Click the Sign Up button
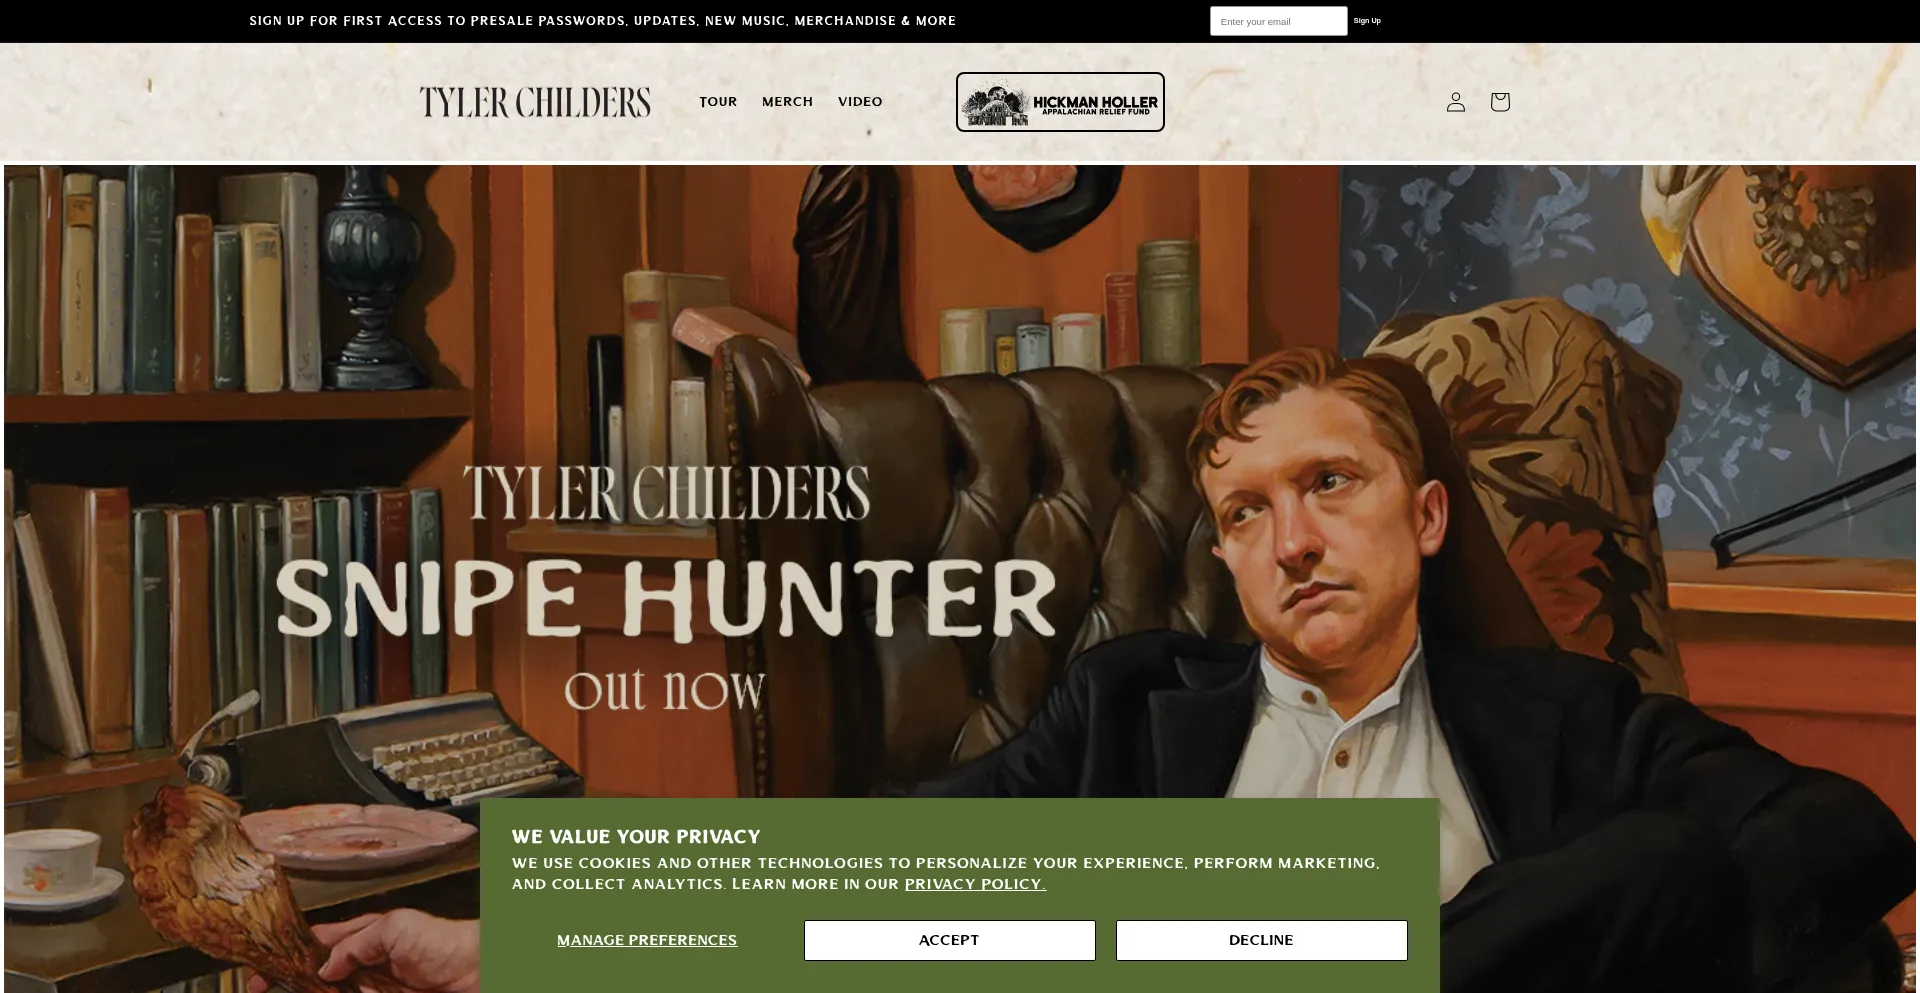 1367,21
